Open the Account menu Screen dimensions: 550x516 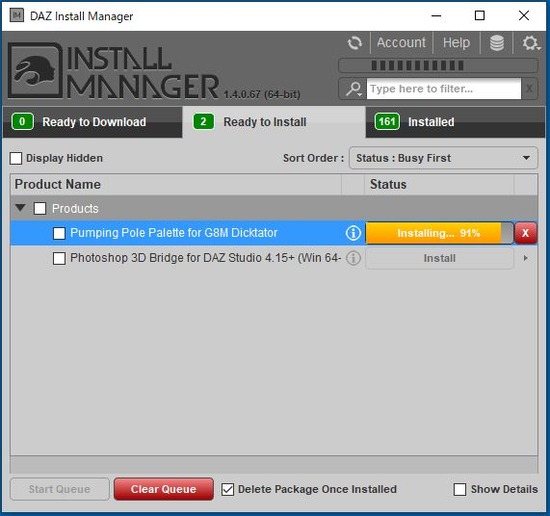click(x=401, y=43)
